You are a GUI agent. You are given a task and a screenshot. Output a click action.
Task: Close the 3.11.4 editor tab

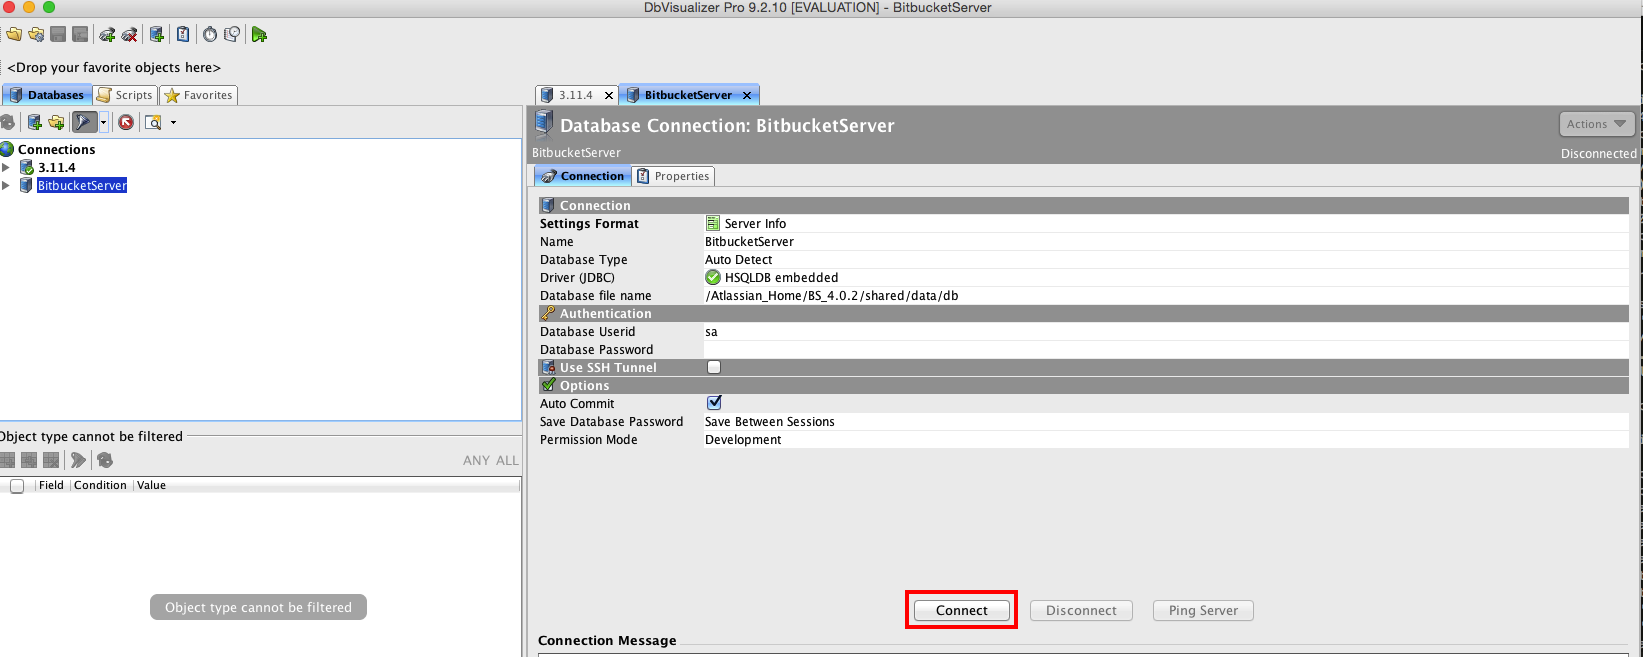click(608, 95)
